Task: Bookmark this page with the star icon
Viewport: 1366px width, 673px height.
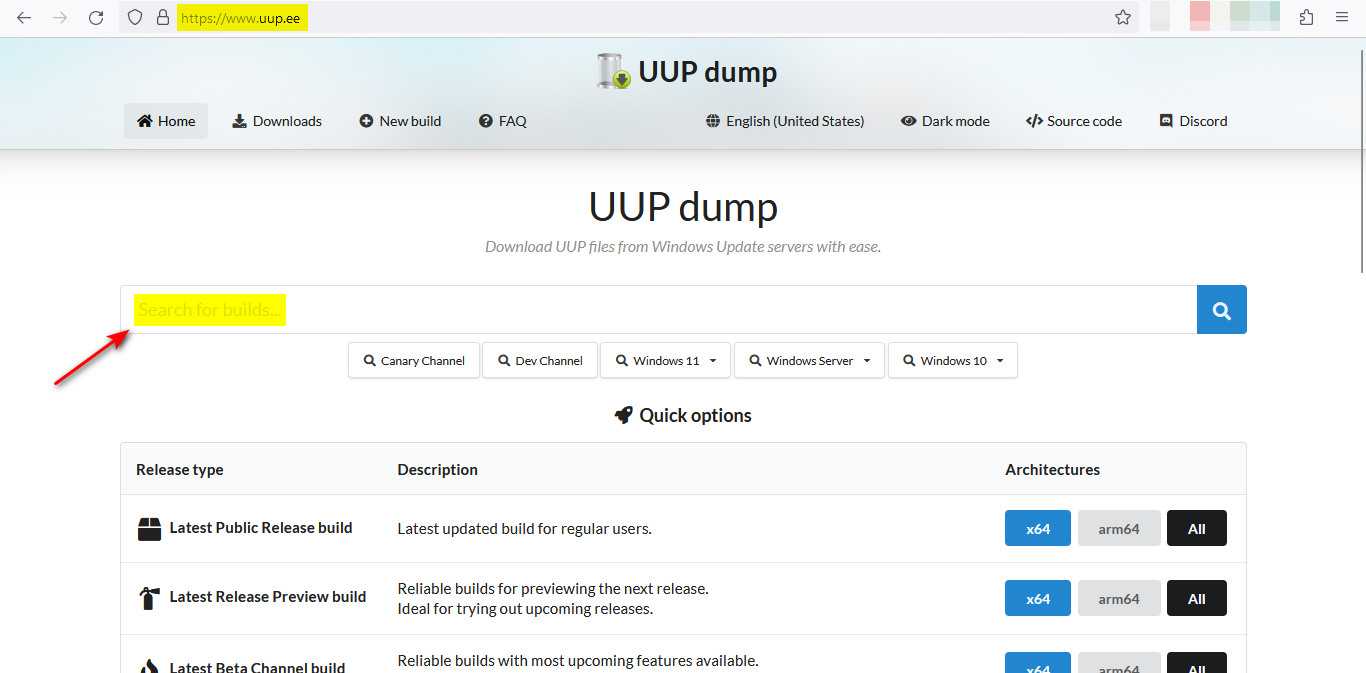Action: coord(1123,17)
